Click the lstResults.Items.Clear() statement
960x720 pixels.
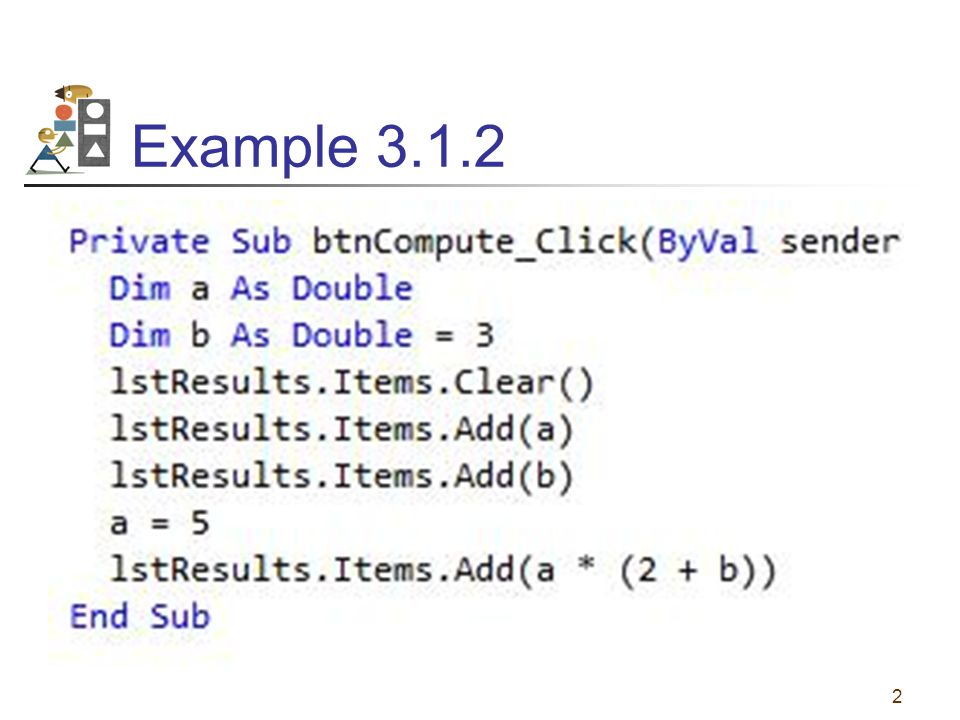coord(351,383)
